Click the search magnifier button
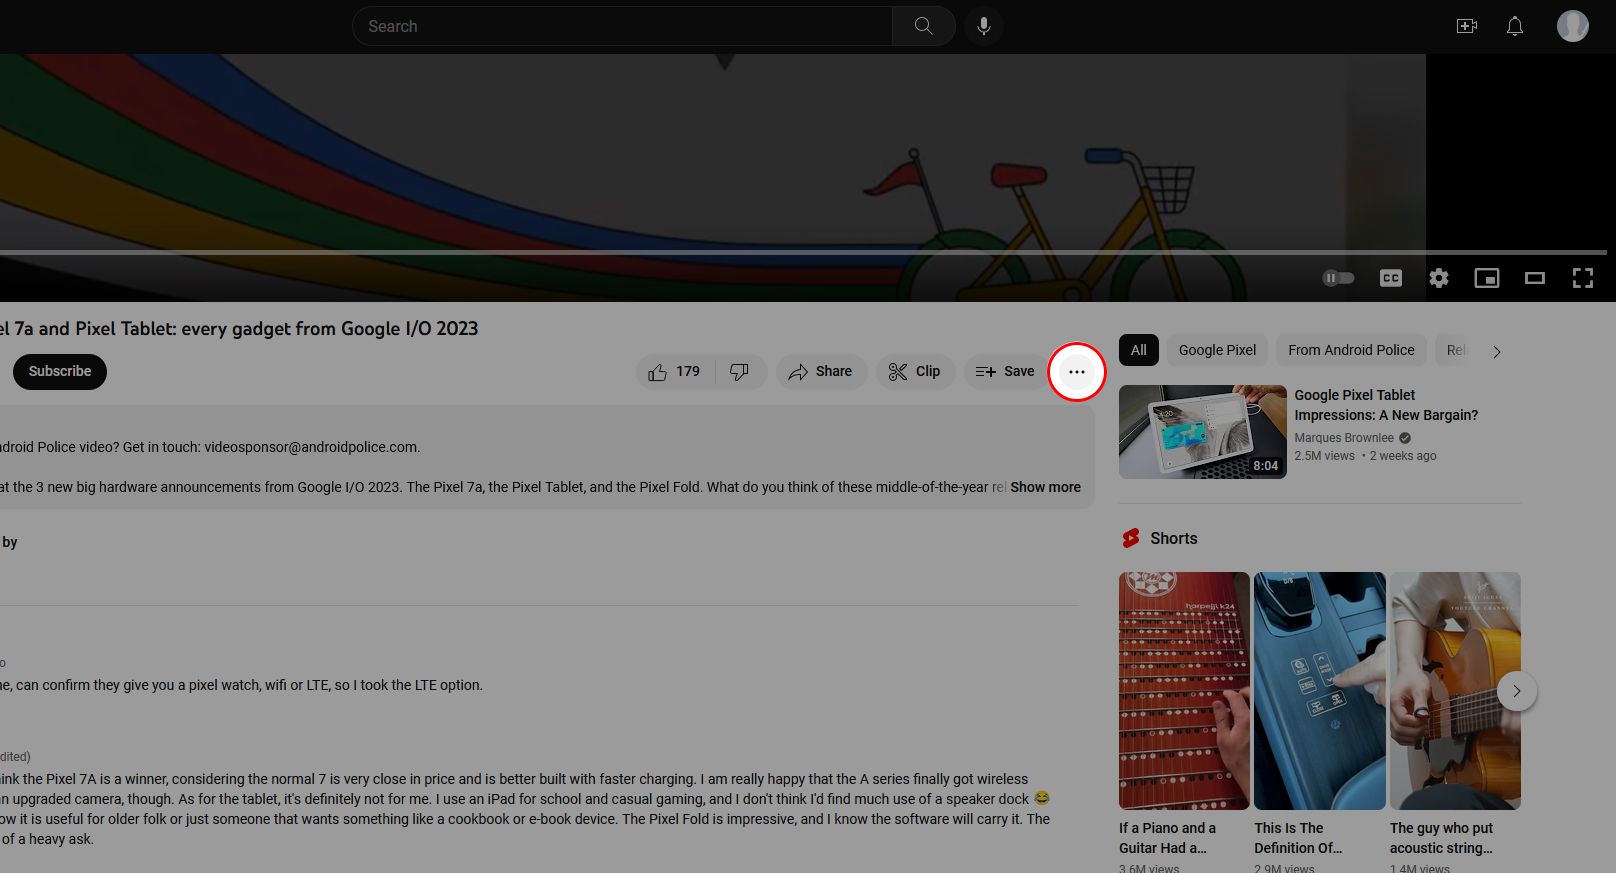The height and width of the screenshot is (873, 1616). [x=923, y=26]
